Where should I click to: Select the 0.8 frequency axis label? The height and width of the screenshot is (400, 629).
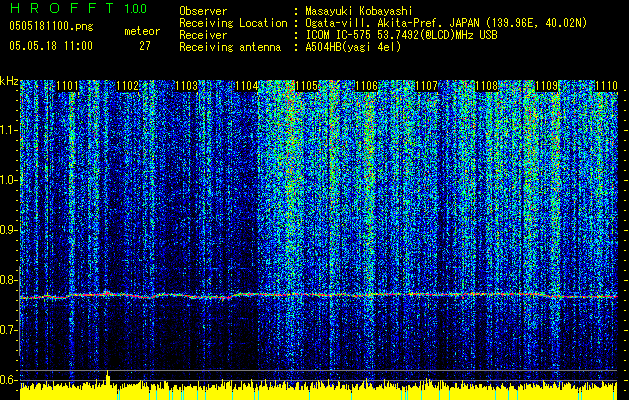[9, 280]
